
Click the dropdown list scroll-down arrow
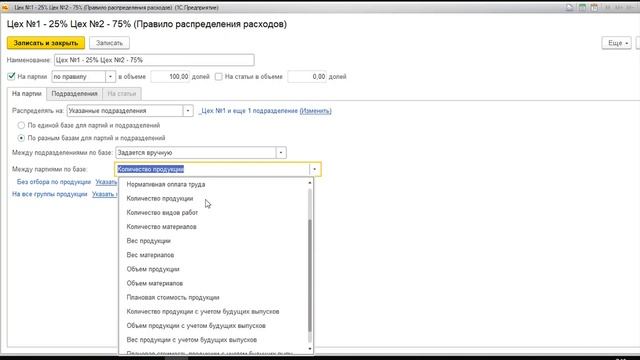[310, 349]
